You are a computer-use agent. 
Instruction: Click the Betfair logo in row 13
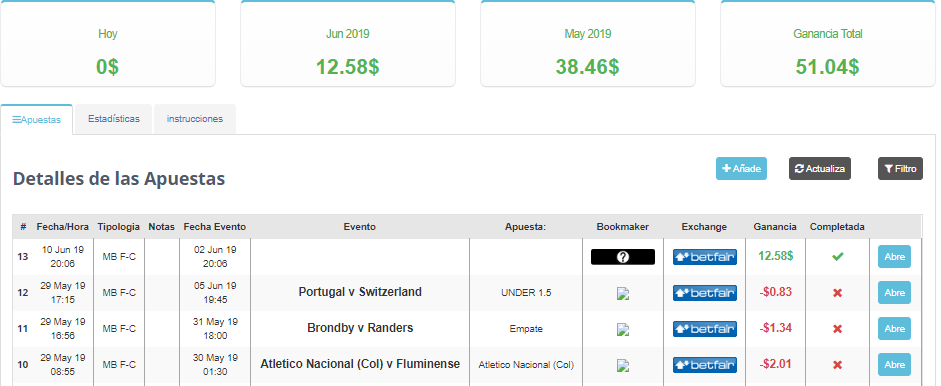click(705, 257)
